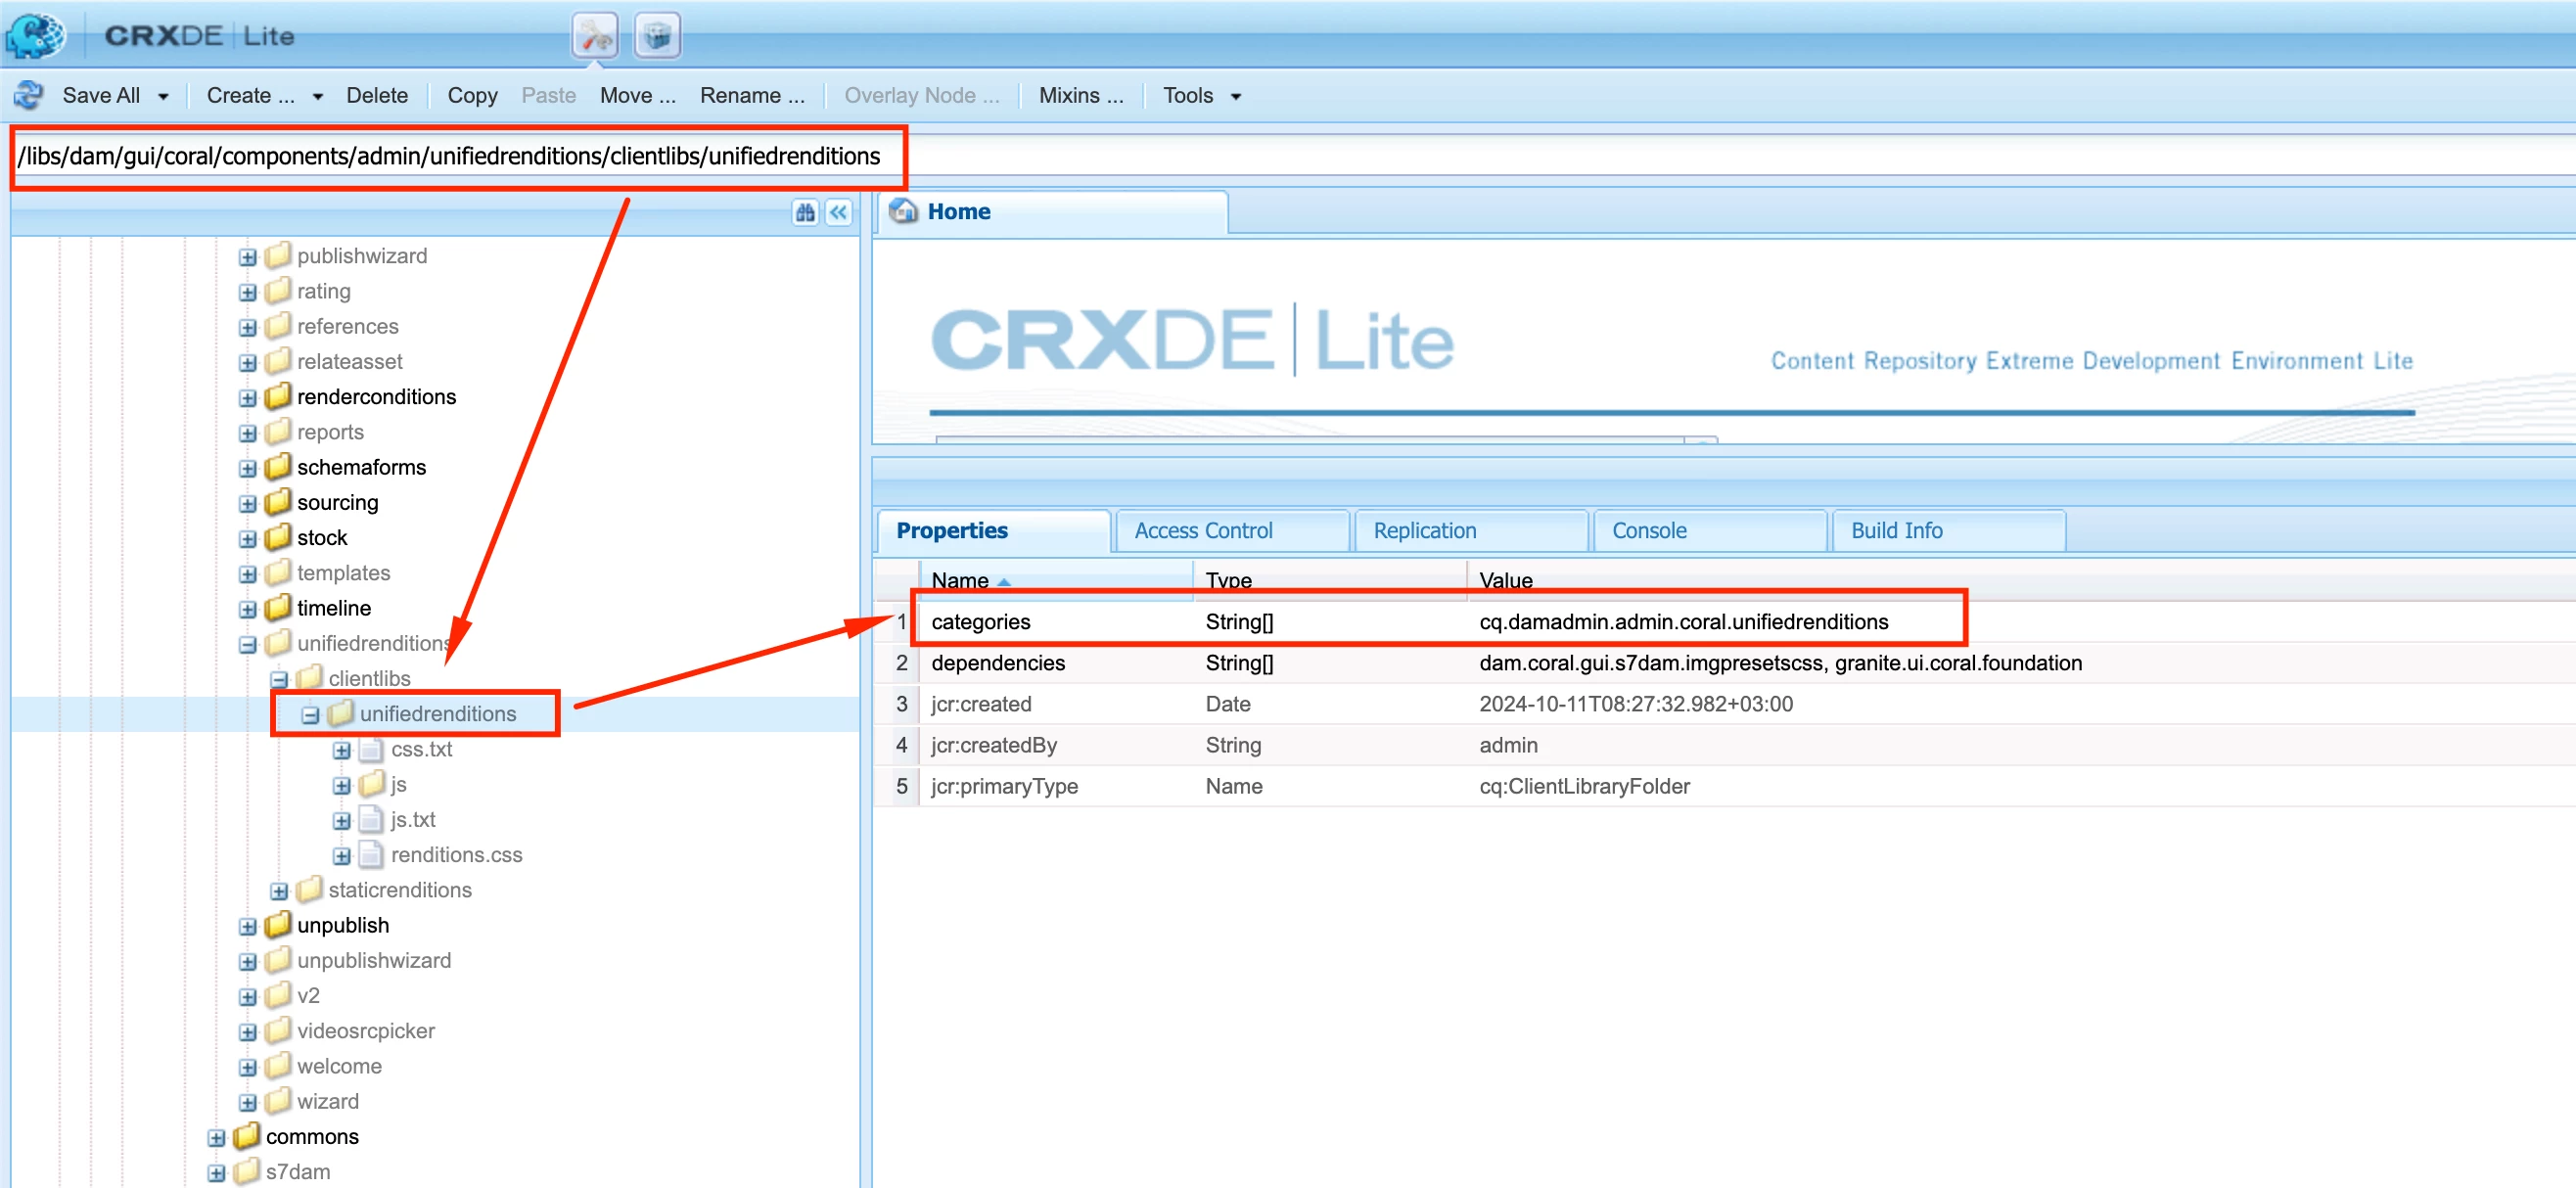The width and height of the screenshot is (2576, 1188).
Task: Collapse the clientlibs tree node
Action: tap(279, 680)
